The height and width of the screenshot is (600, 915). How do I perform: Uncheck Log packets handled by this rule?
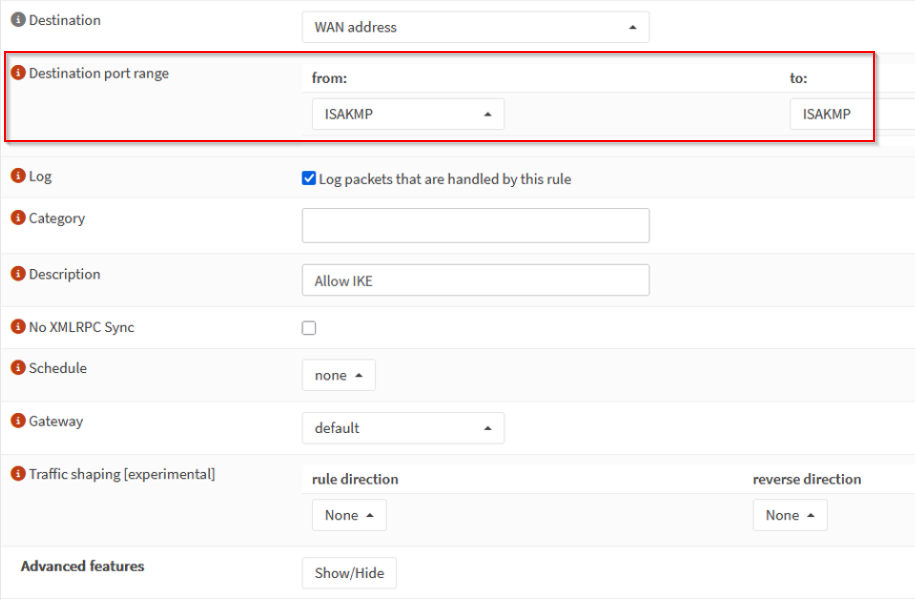pos(309,179)
